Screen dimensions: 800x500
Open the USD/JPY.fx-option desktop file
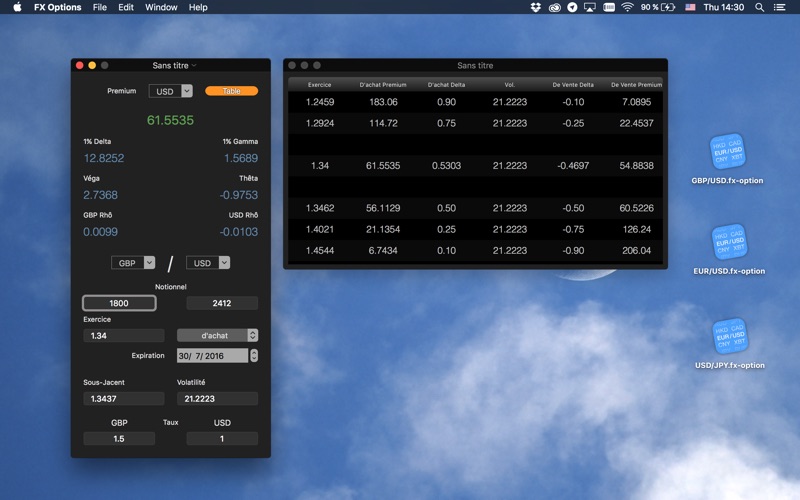[730, 336]
